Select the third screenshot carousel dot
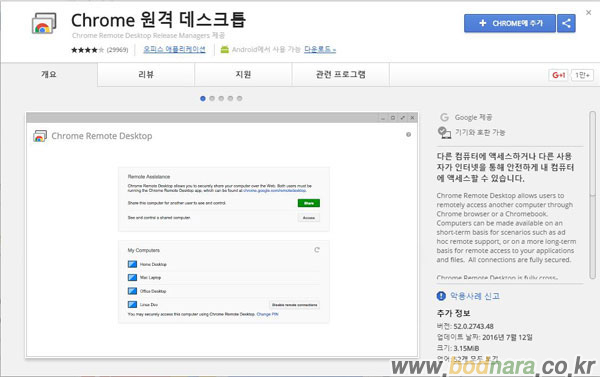This screenshot has height=377, width=600. pyautogui.click(x=221, y=98)
